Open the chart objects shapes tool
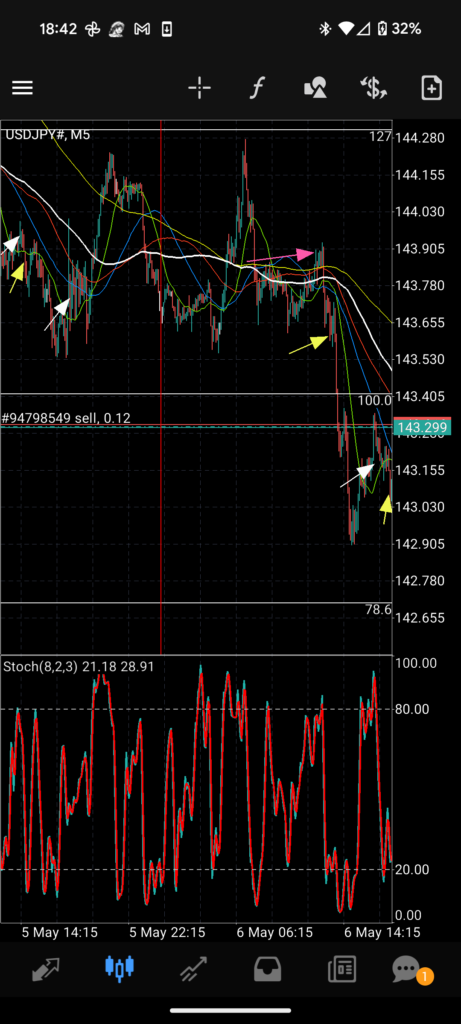The width and height of the screenshot is (461, 1024). click(315, 88)
